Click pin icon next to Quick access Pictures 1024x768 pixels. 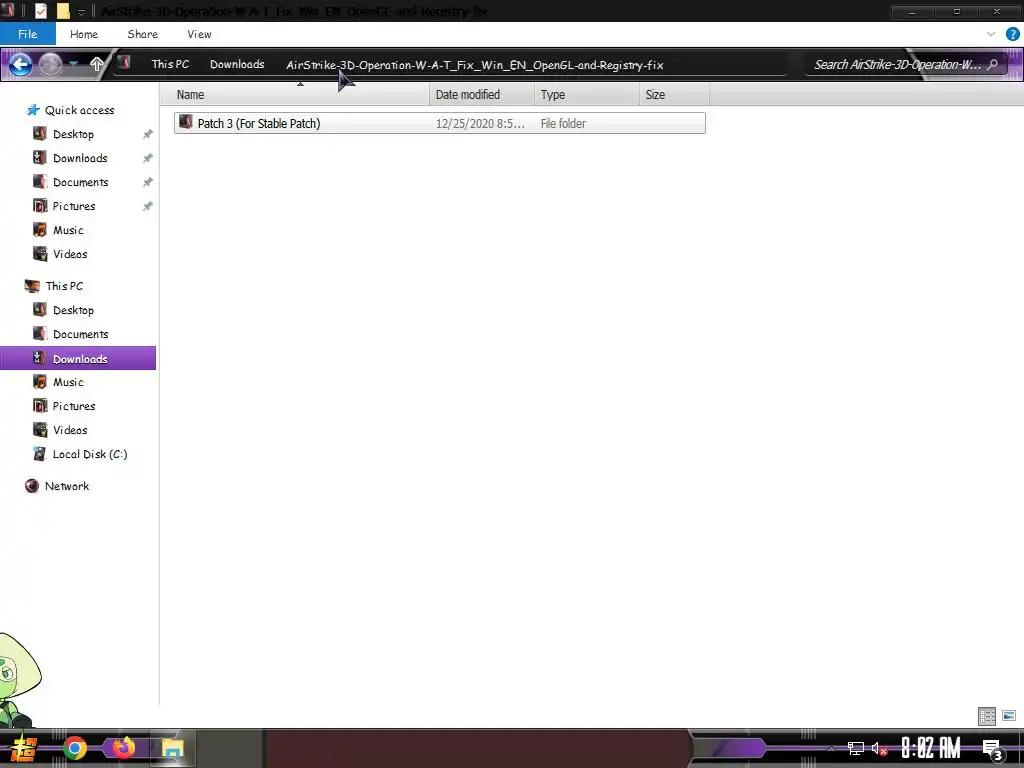tap(148, 206)
